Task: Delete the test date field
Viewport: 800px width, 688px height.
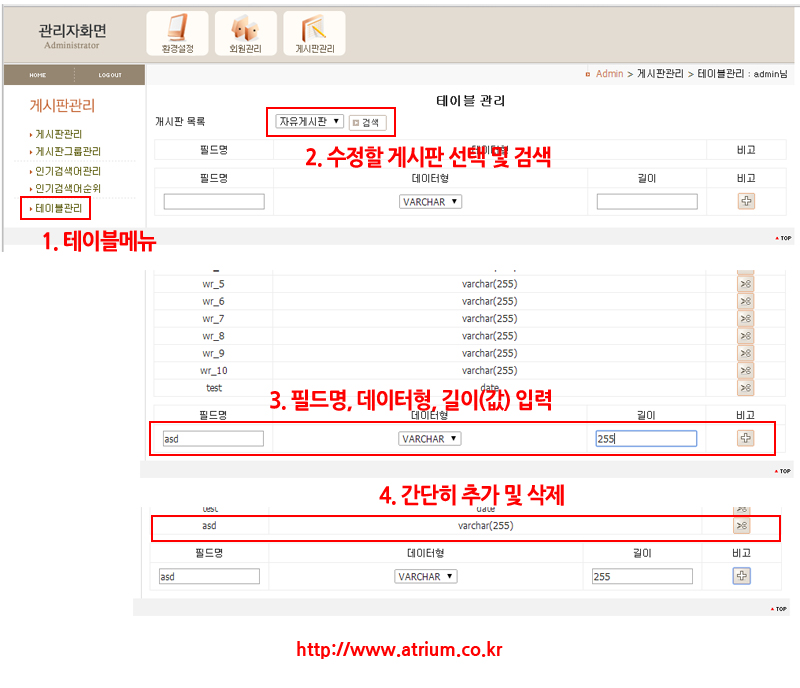Action: (x=745, y=388)
